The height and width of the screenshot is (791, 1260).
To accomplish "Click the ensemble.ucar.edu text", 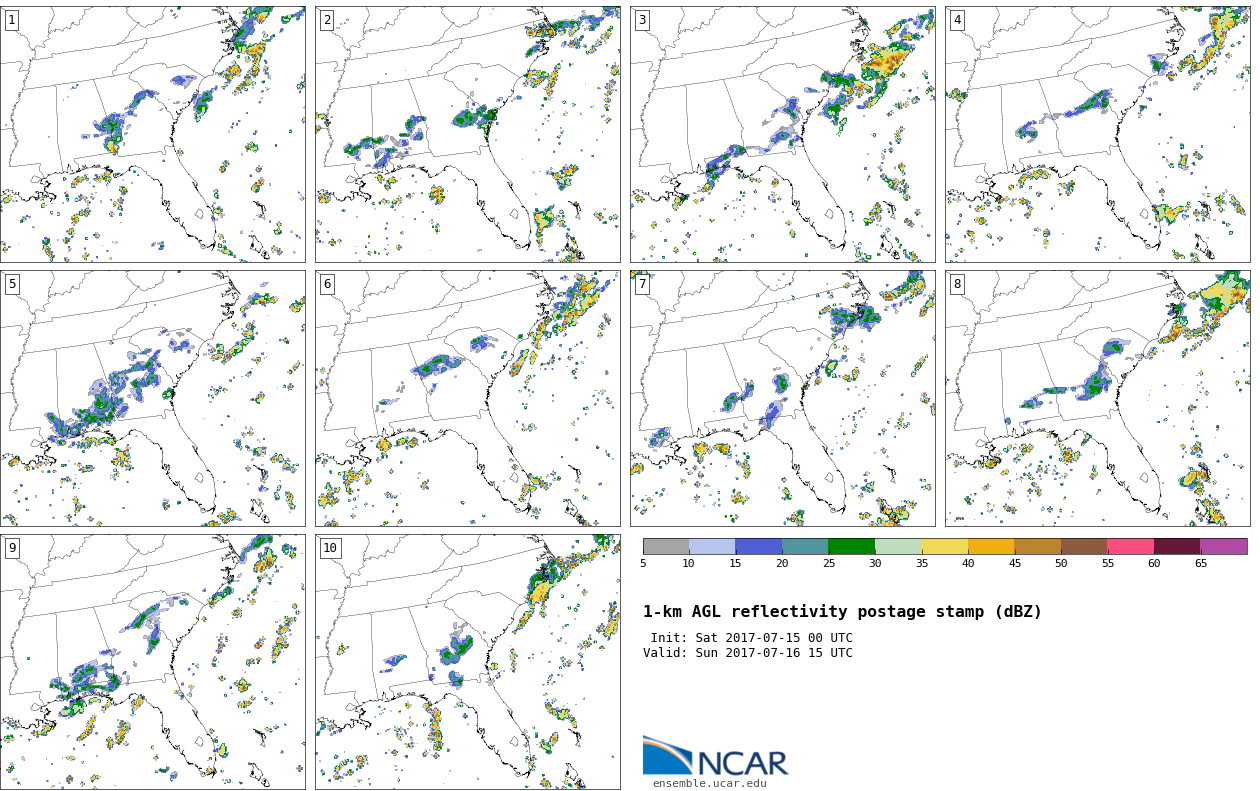I will pos(710,784).
